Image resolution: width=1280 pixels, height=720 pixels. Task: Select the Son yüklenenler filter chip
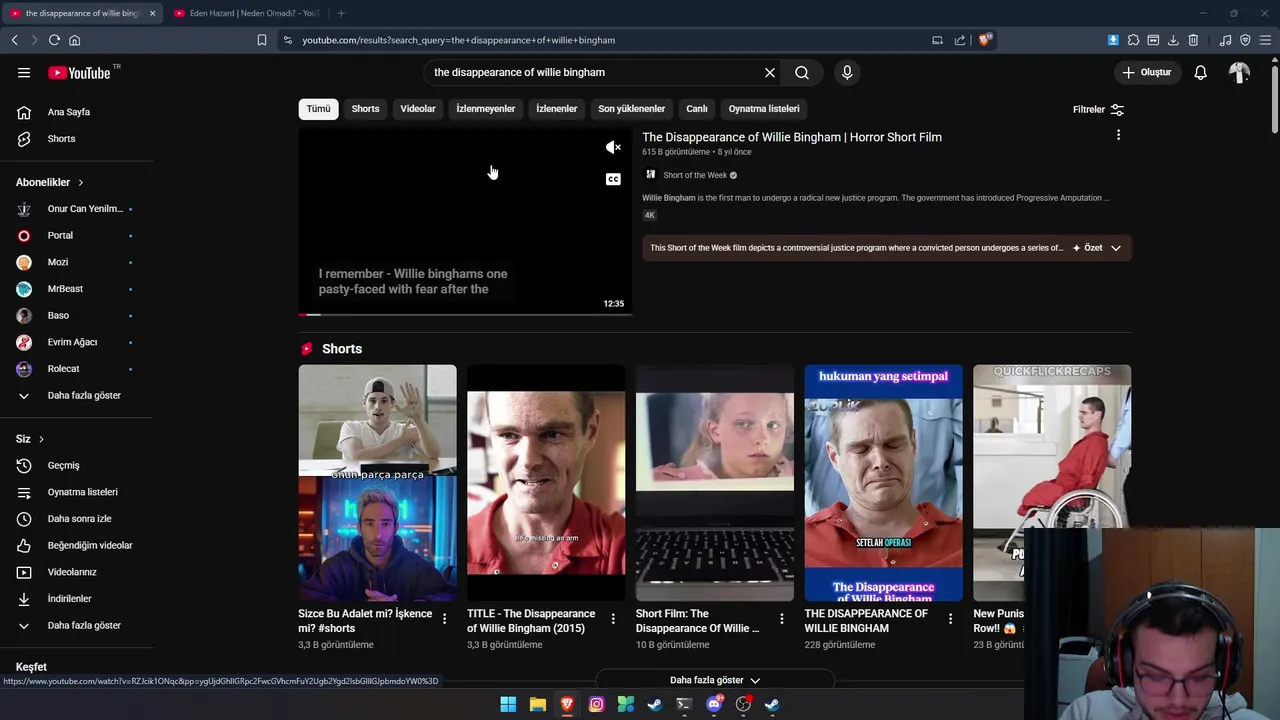(631, 108)
